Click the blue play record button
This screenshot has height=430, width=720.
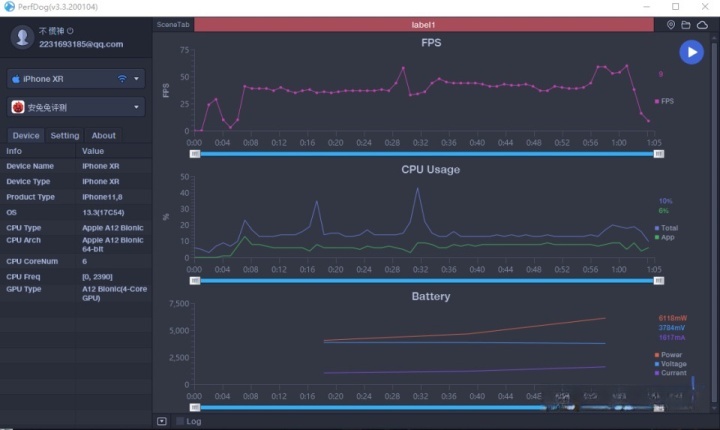pyautogui.click(x=691, y=52)
